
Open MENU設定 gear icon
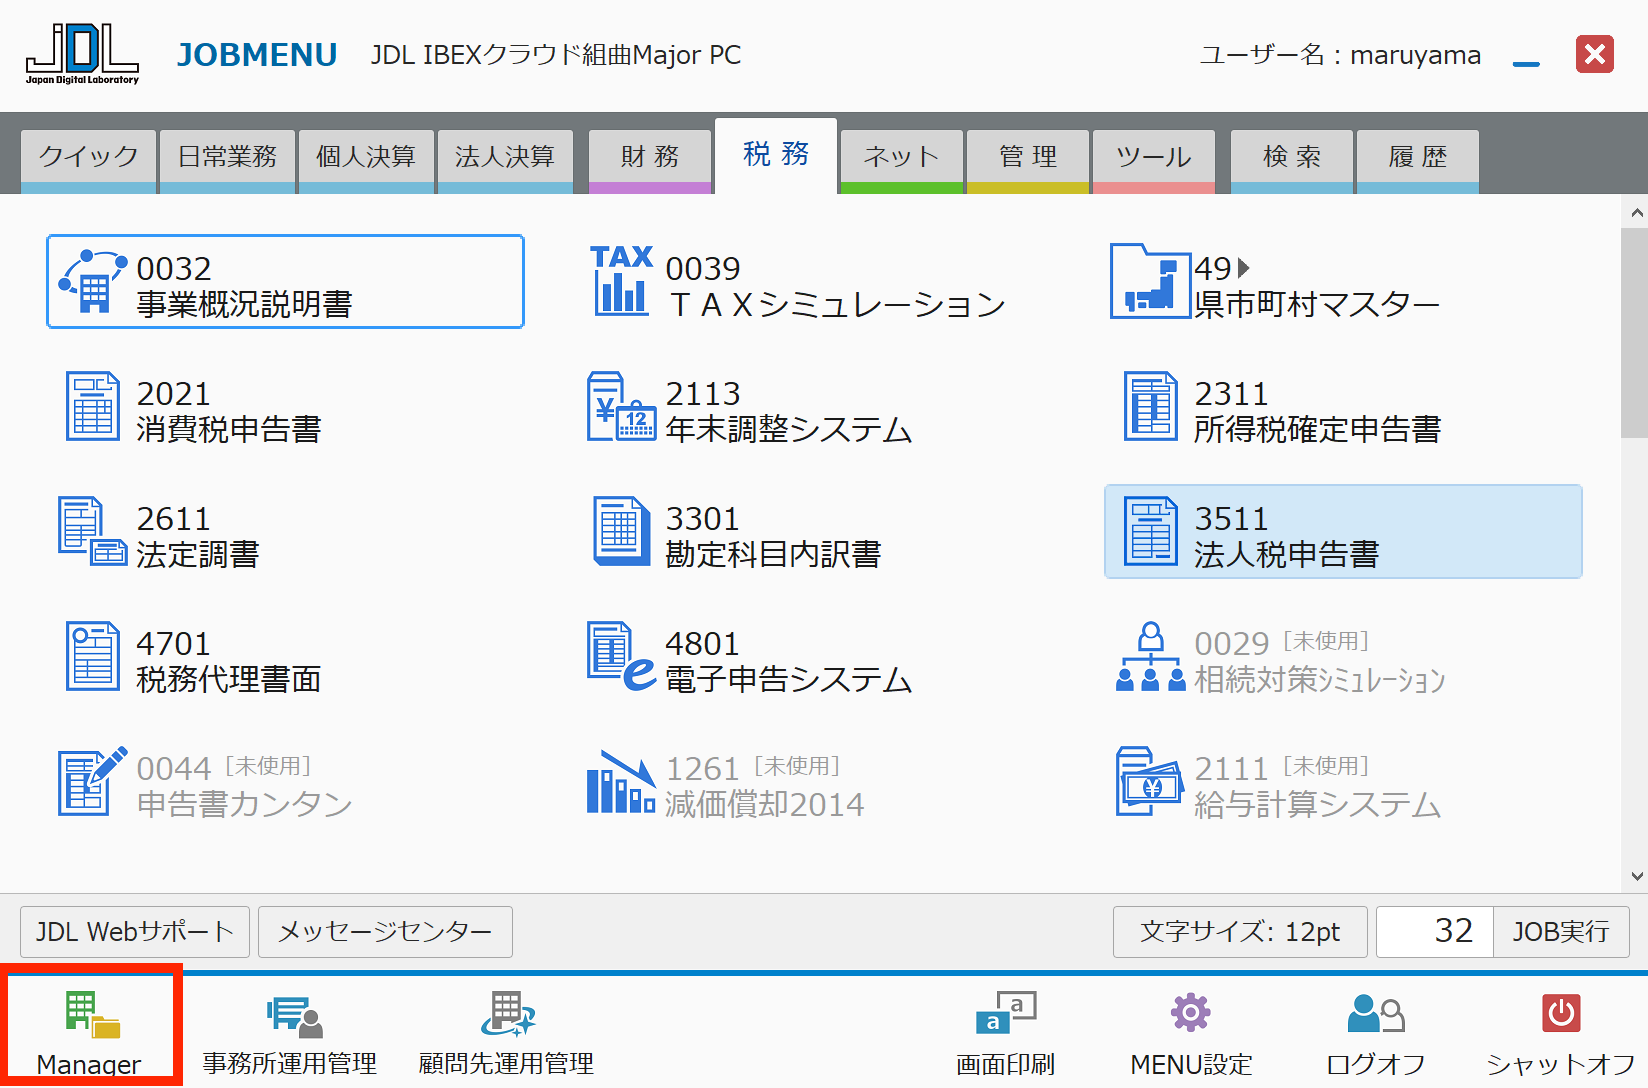tap(1191, 1012)
